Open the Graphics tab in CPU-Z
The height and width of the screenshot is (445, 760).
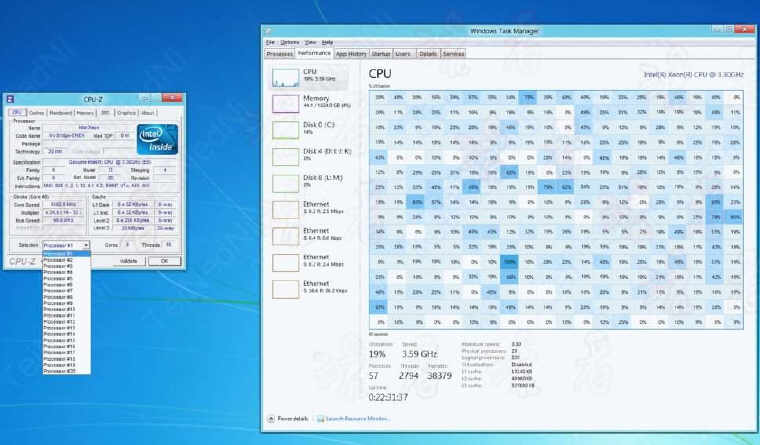(x=127, y=113)
